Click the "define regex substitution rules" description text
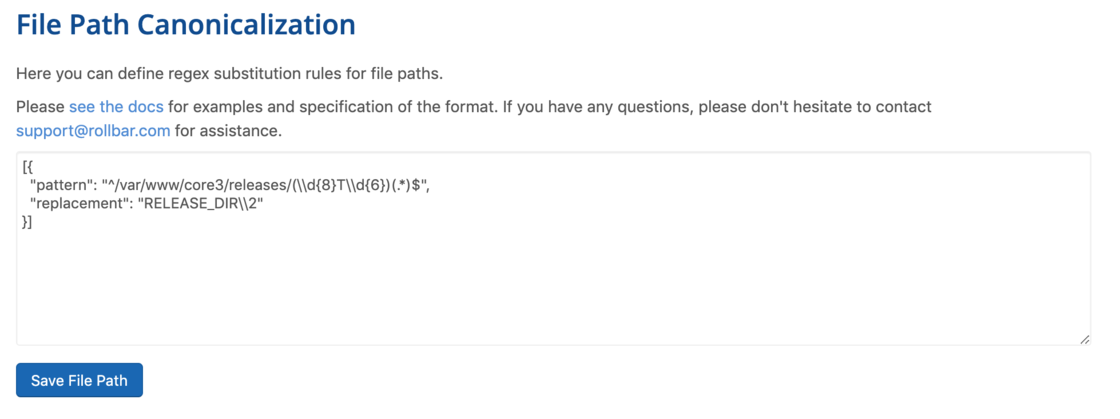Image resolution: width=1120 pixels, height=419 pixels. click(228, 73)
